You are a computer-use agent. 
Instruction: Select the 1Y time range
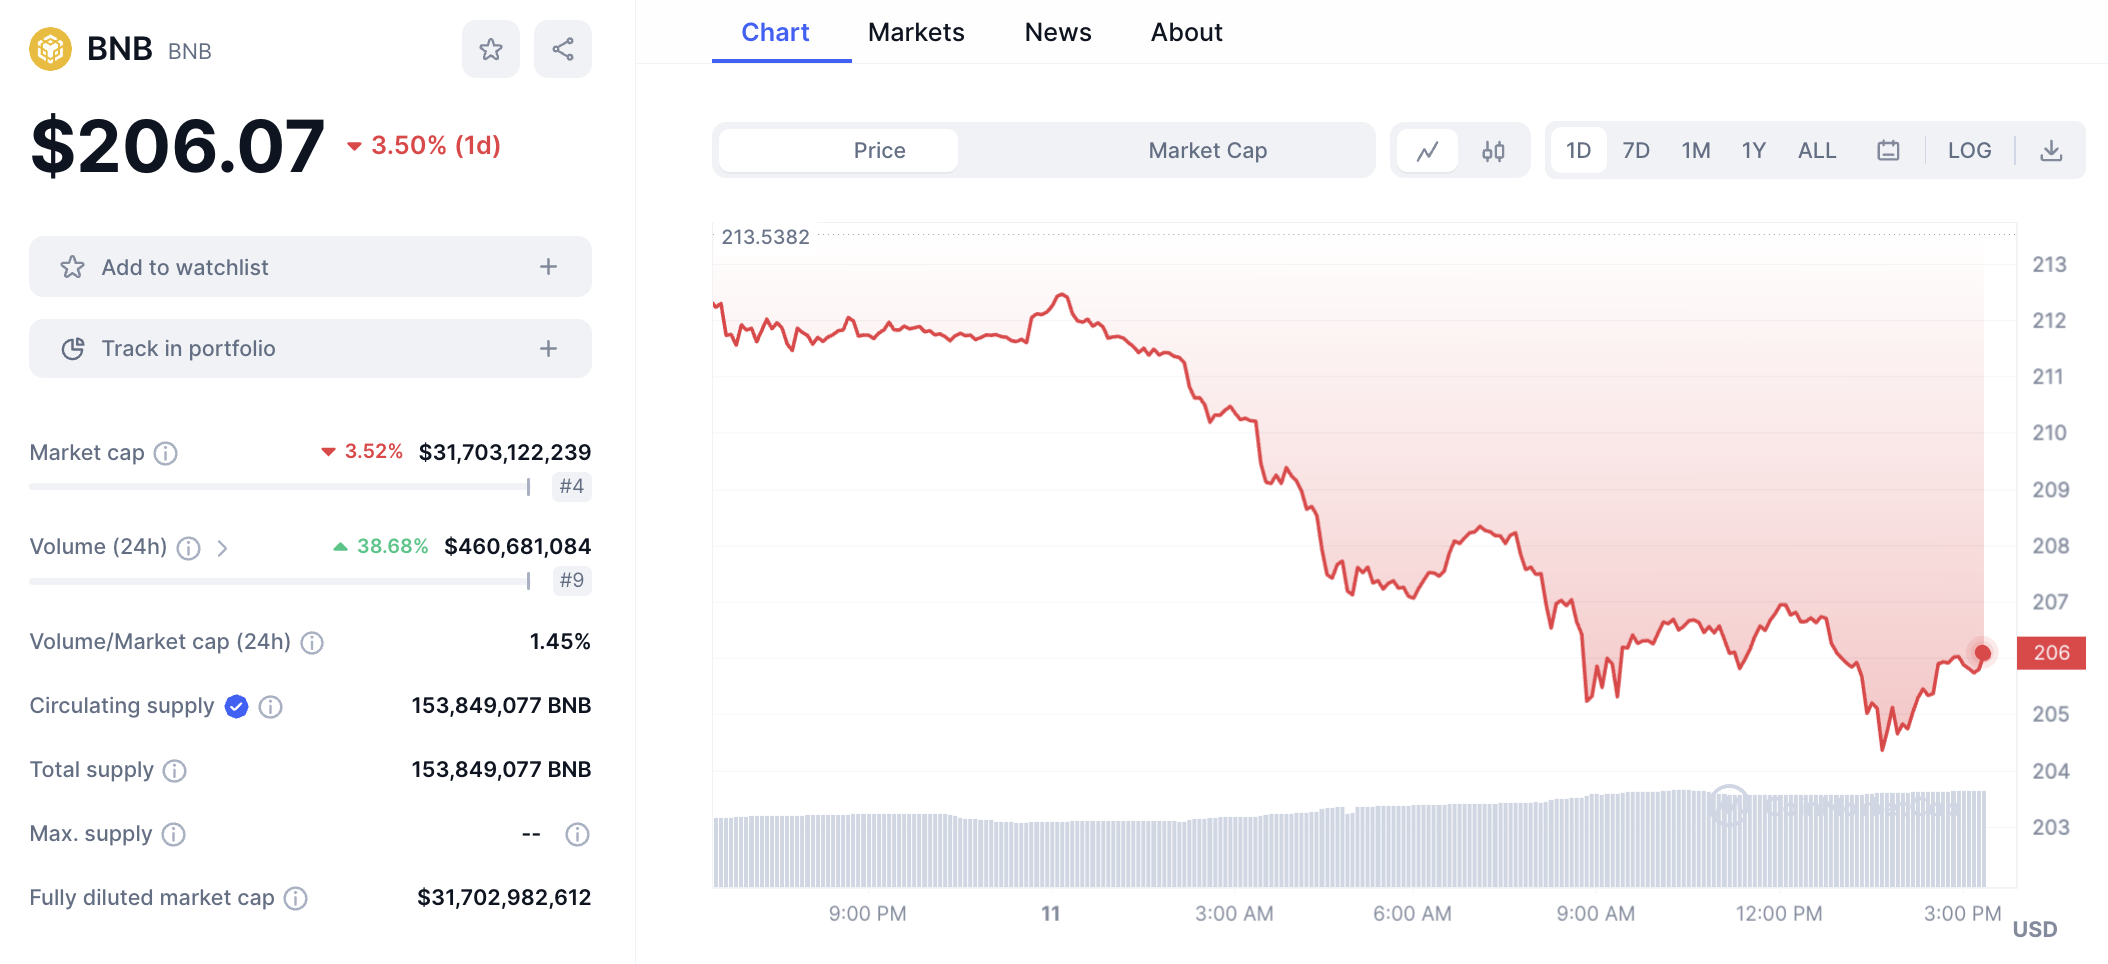1753,151
